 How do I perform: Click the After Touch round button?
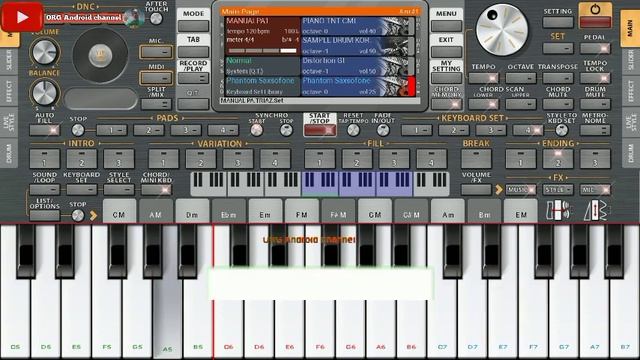[x=156, y=18]
